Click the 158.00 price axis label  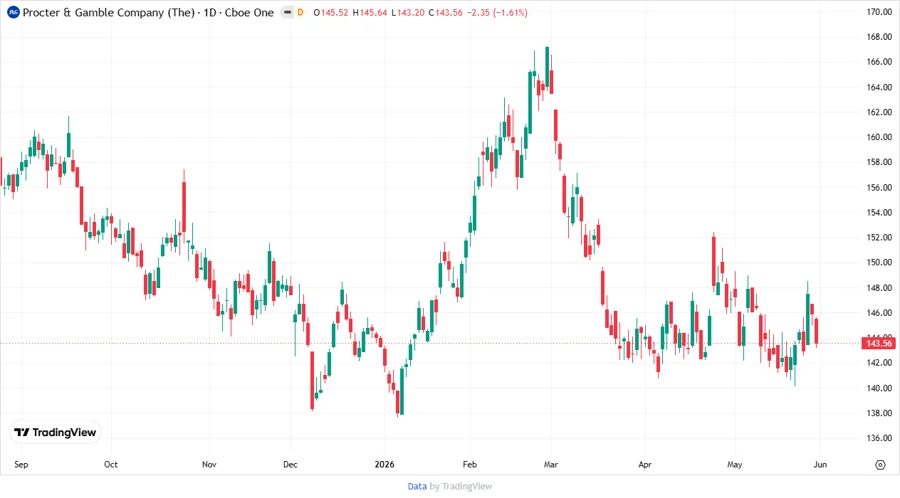[879, 162]
